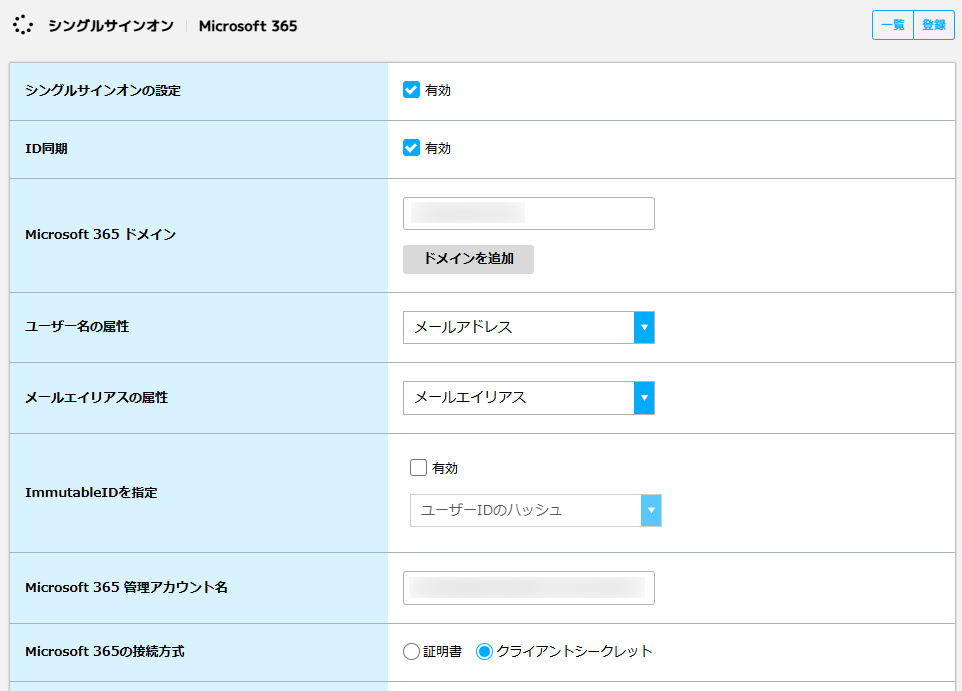This screenshot has height=691, width=962.
Task: Toggle シングルサインオンの設定 有効 checkbox
Action: [x=411, y=90]
